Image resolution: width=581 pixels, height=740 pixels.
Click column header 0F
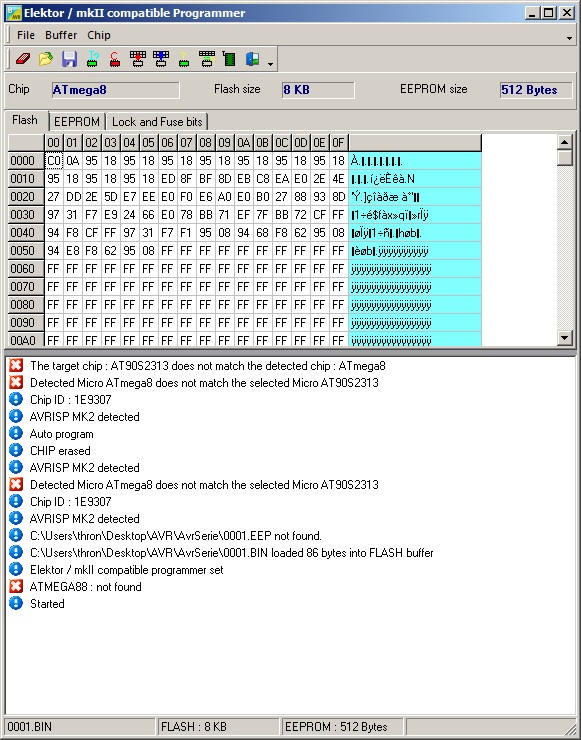coord(338,143)
